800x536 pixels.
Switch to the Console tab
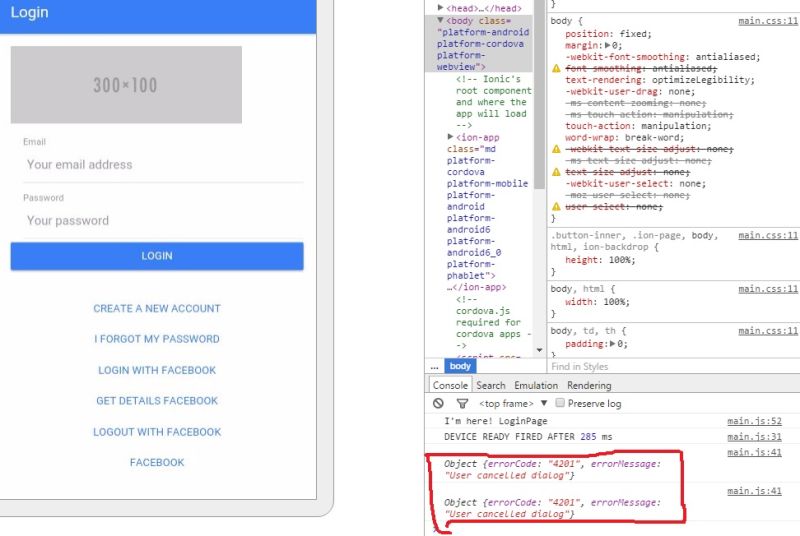(450, 386)
